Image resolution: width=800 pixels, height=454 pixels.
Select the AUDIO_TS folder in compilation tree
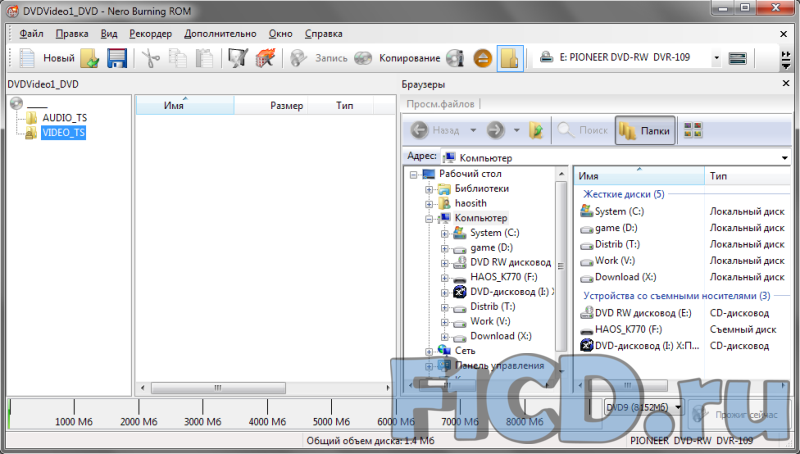(x=65, y=118)
